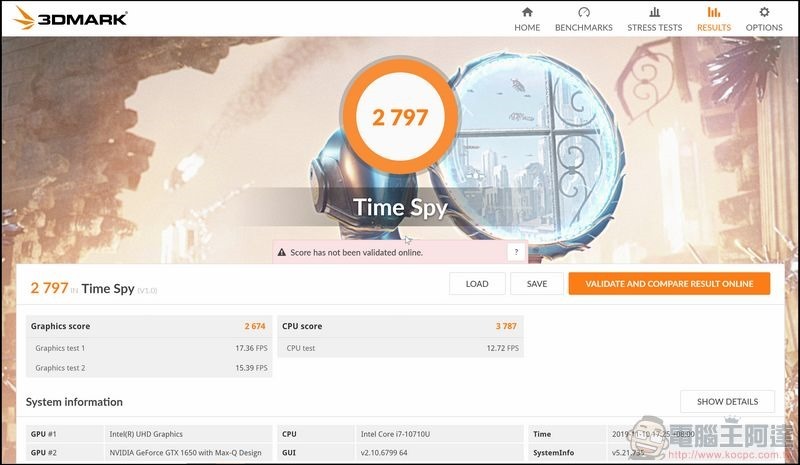The image size is (800, 465).
Task: Switch to the HOME tab label
Action: pos(527,28)
